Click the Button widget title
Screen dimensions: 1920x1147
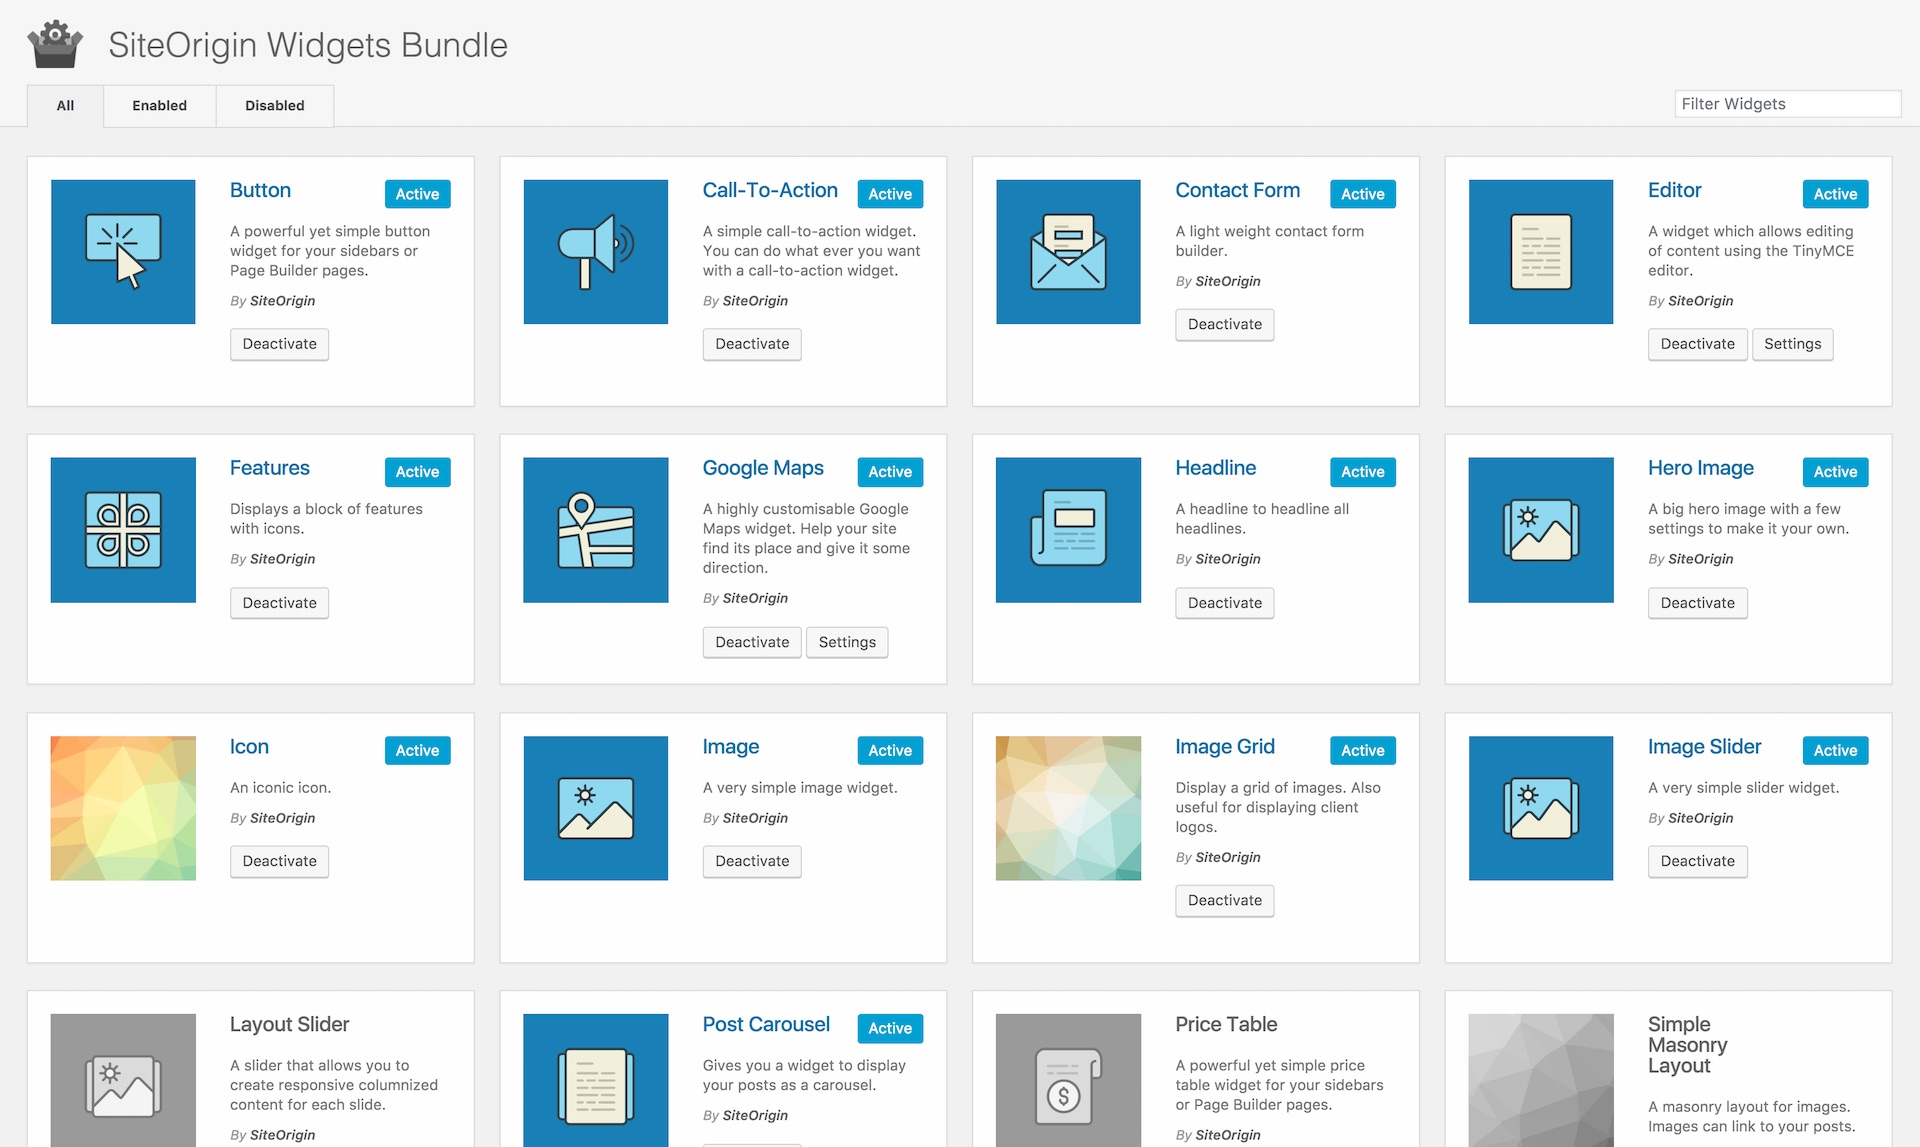(x=260, y=190)
